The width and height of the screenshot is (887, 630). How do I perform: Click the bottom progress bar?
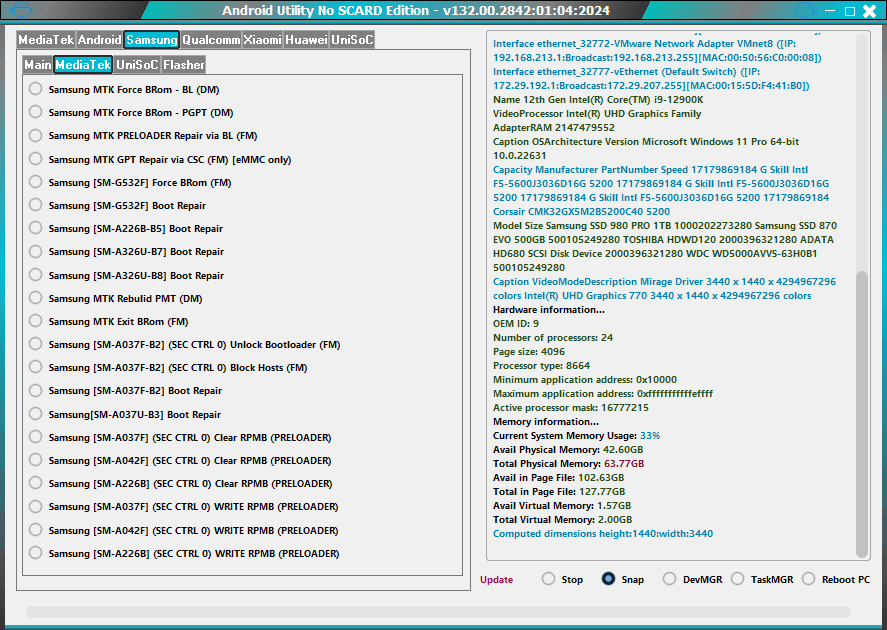coord(438,611)
